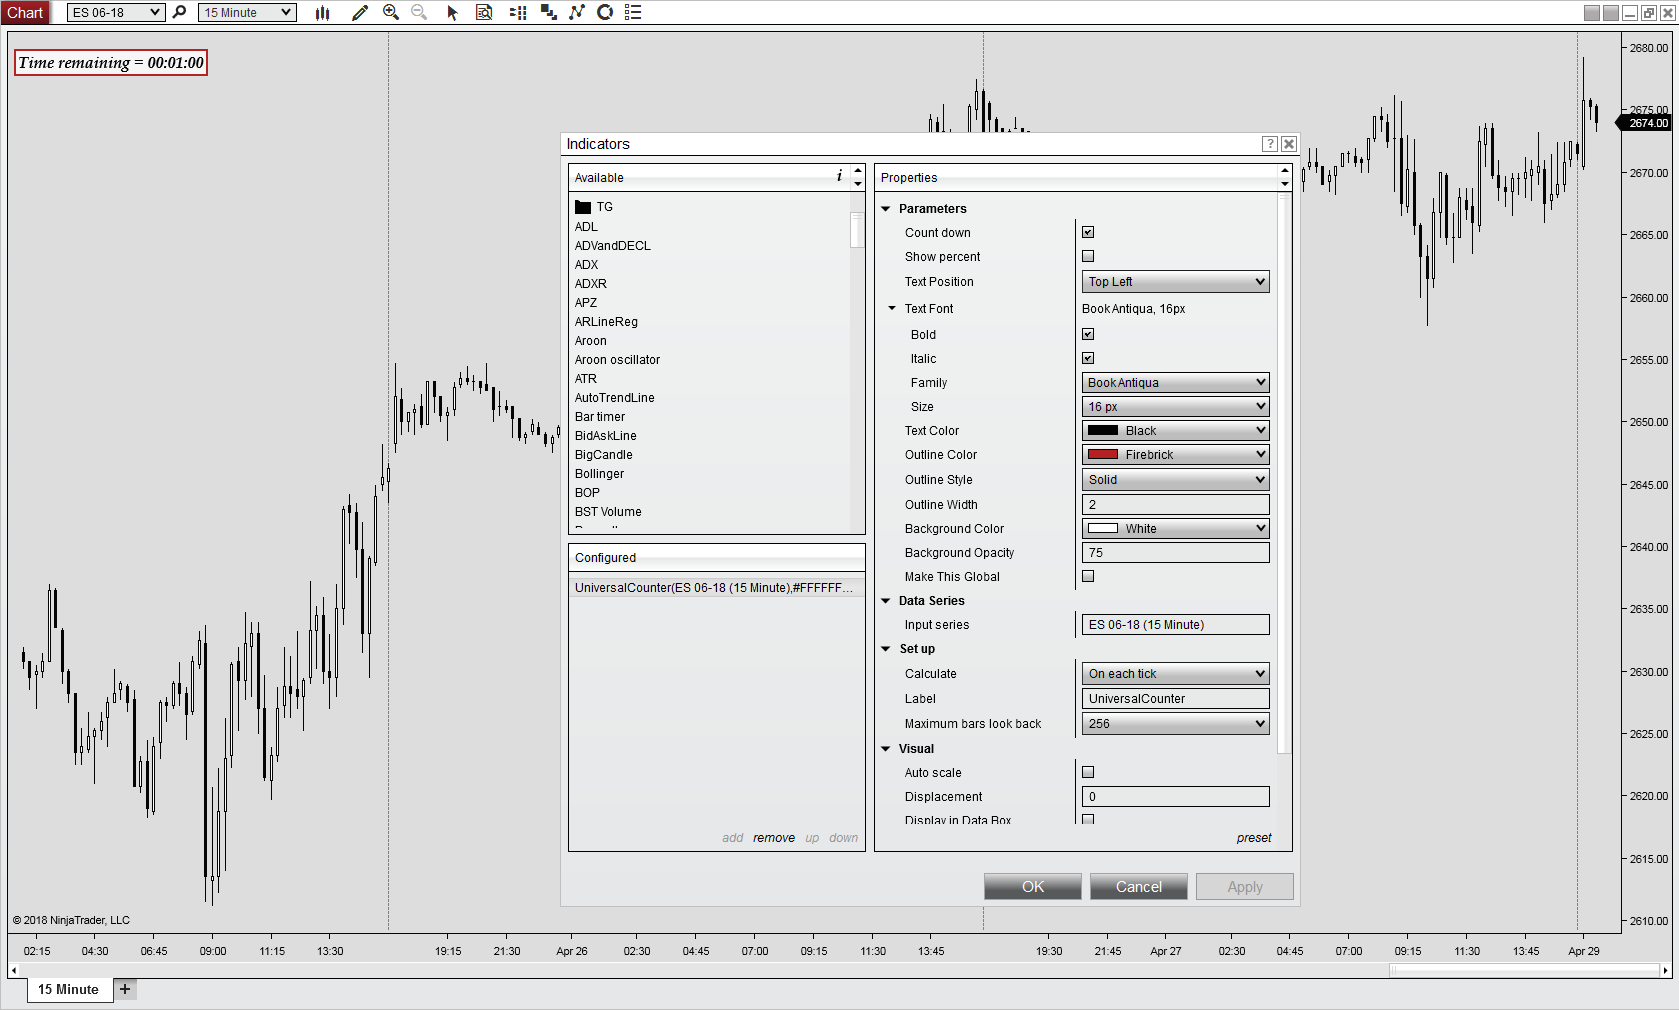The width and height of the screenshot is (1679, 1010).
Task: Toggle the Count down checkbox
Action: [x=1088, y=232]
